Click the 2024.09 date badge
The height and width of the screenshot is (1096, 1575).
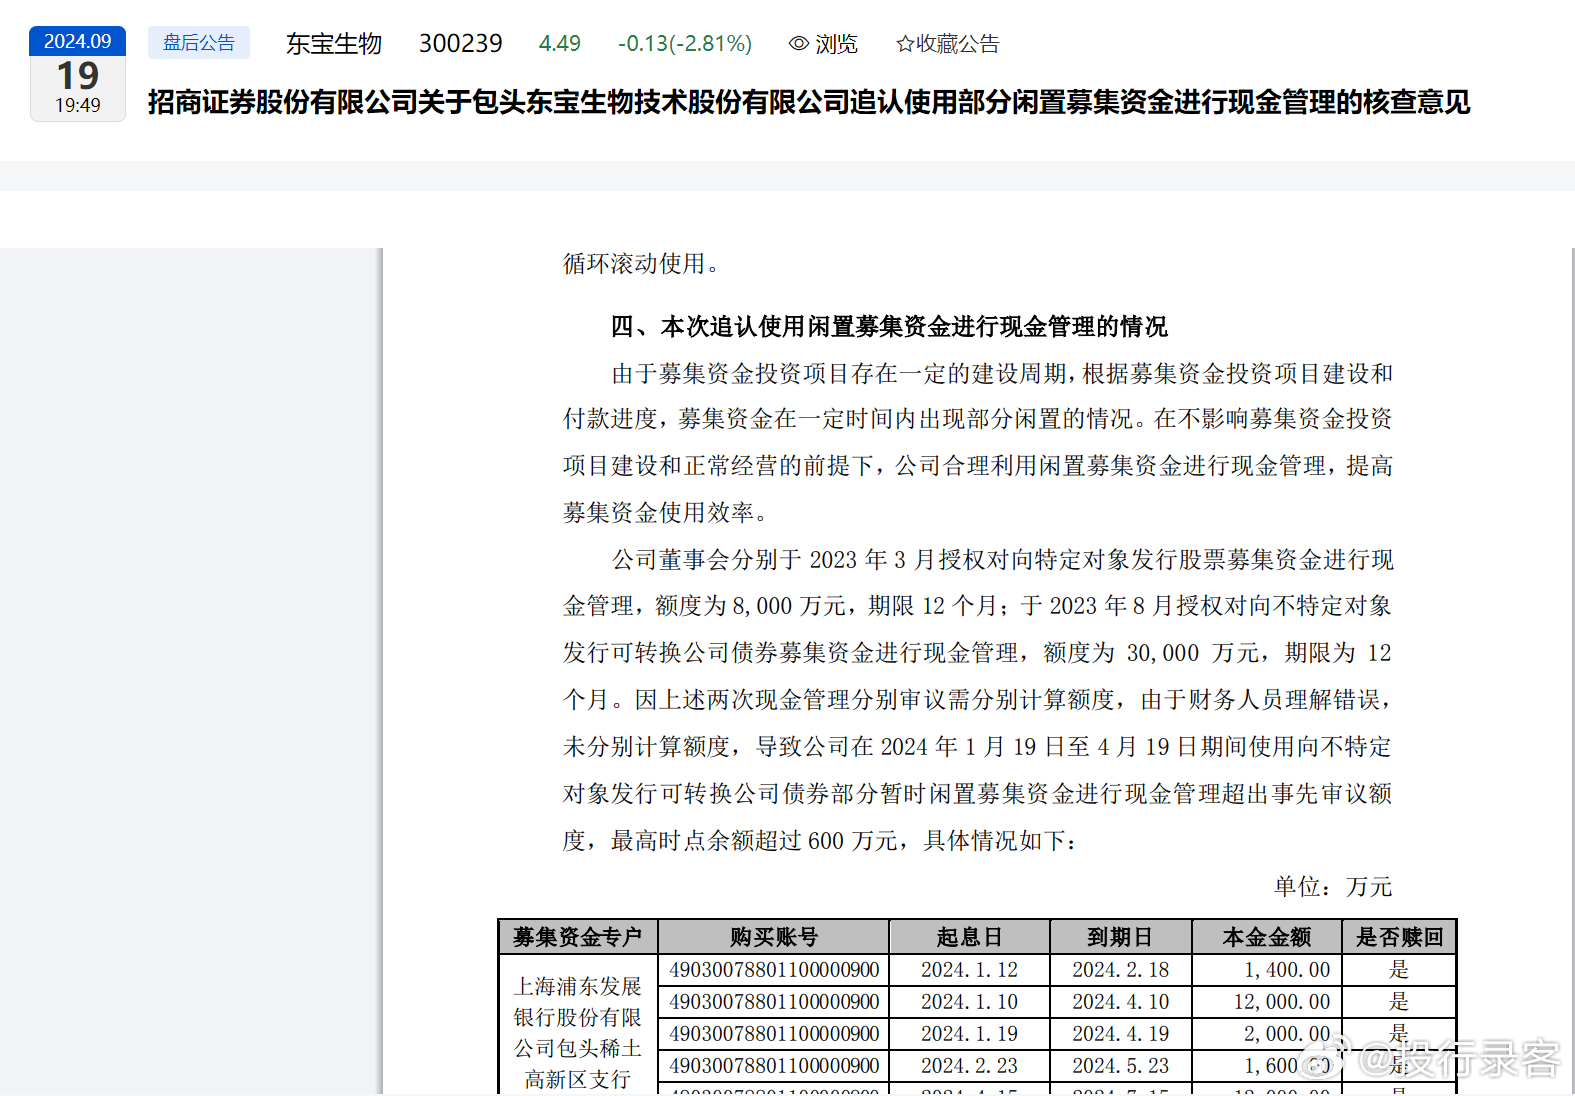78,41
